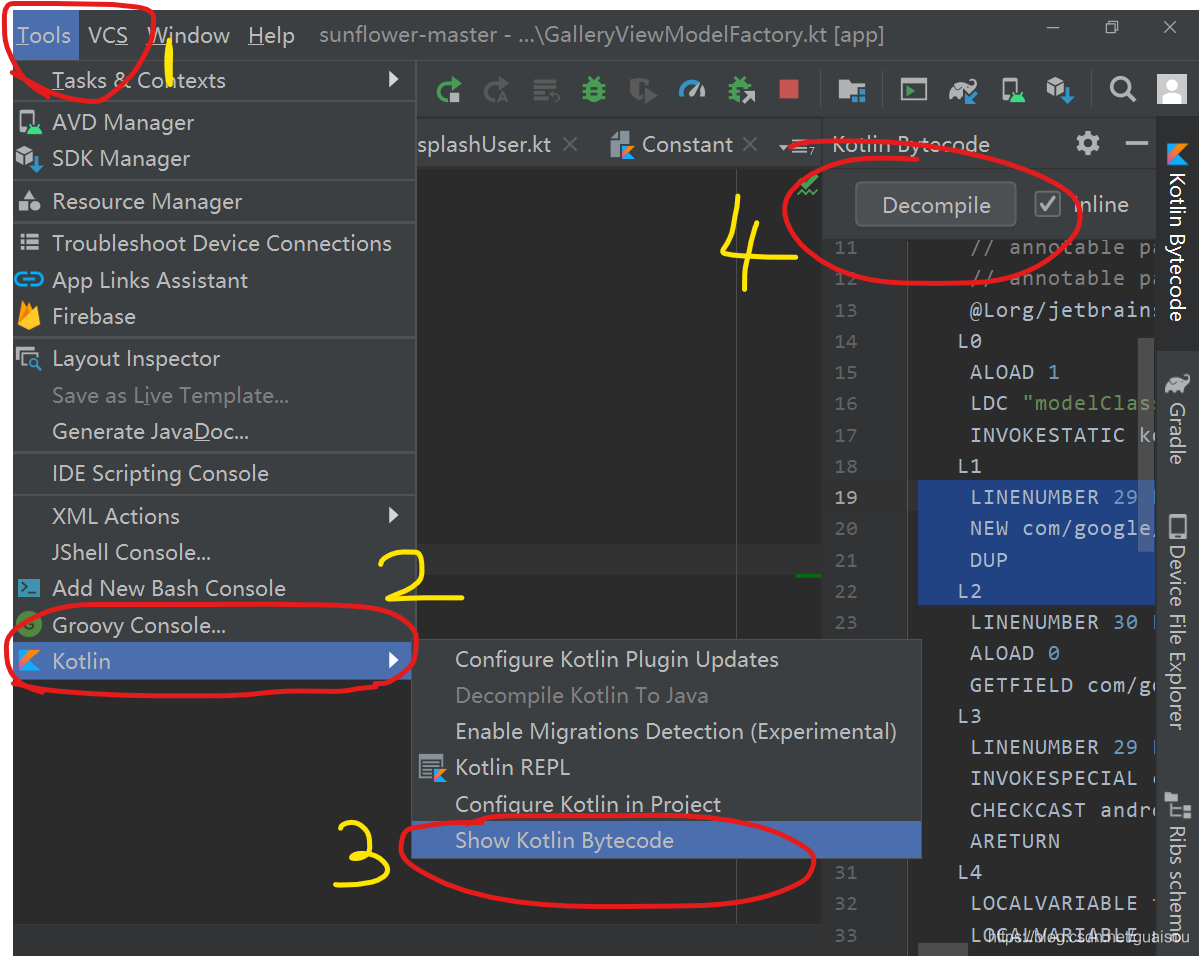Select Firebase menu entry
Viewport: 1199px width, 956px height.
[x=214, y=316]
